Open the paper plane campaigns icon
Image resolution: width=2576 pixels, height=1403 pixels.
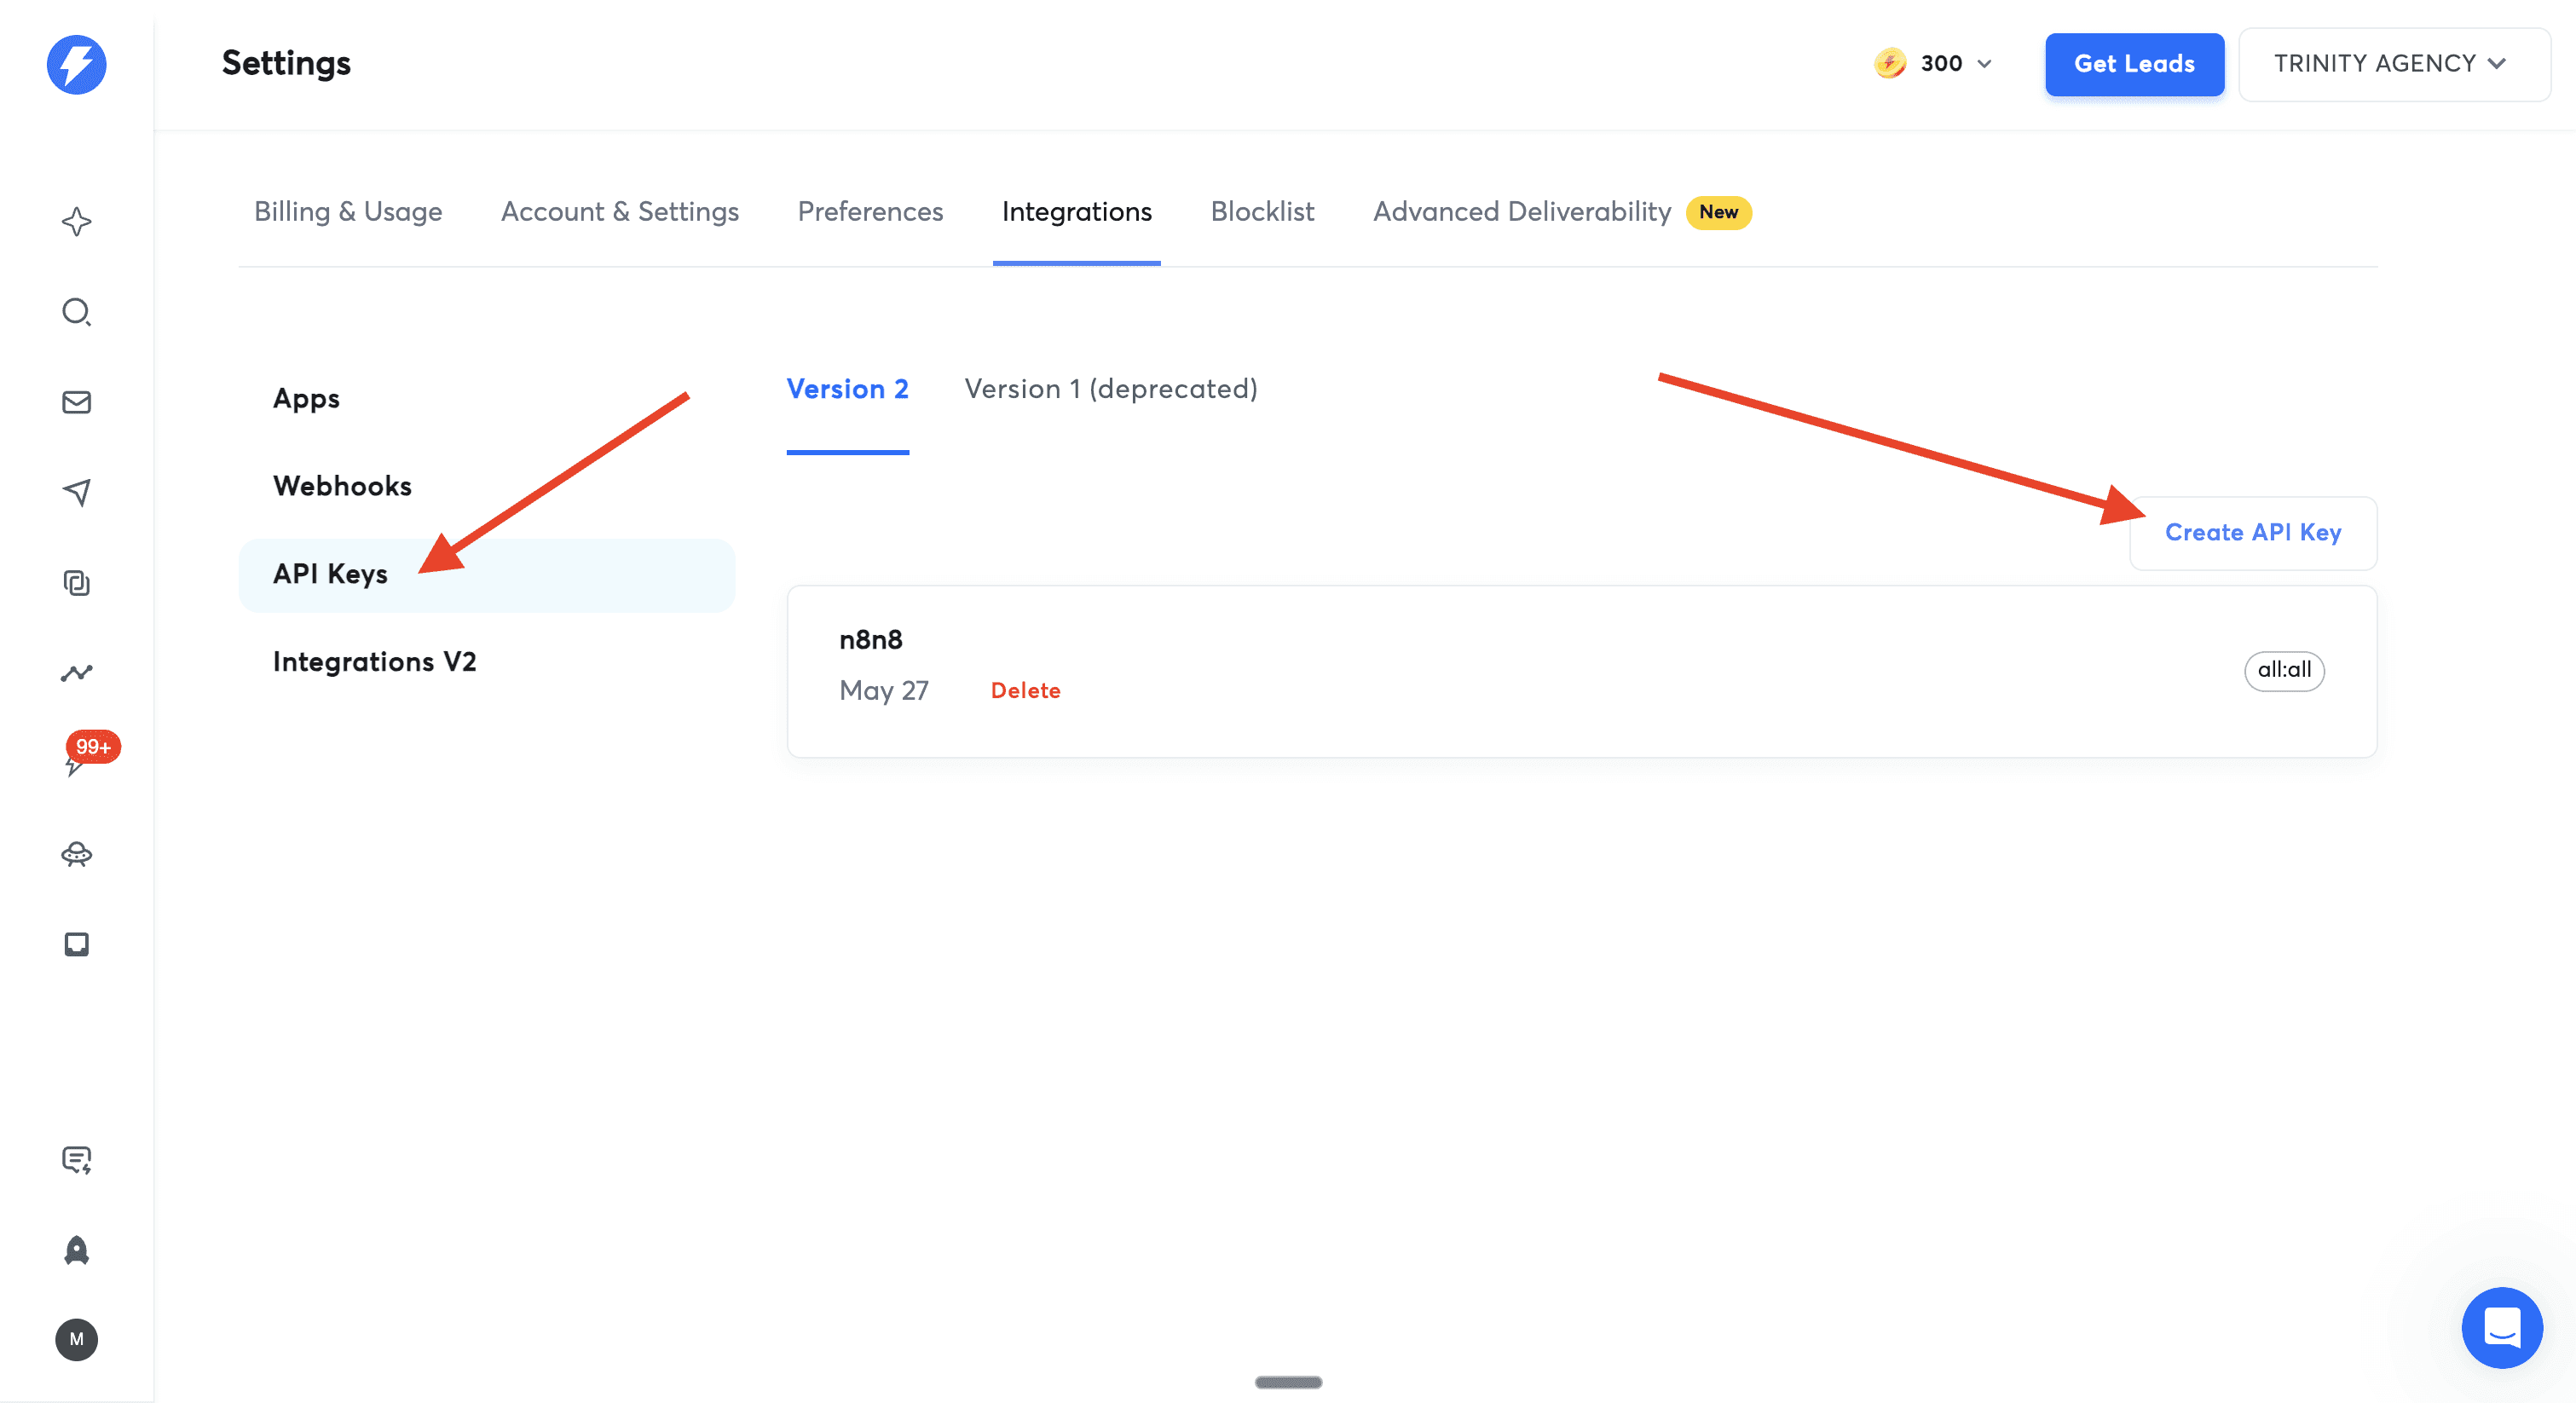click(x=76, y=492)
